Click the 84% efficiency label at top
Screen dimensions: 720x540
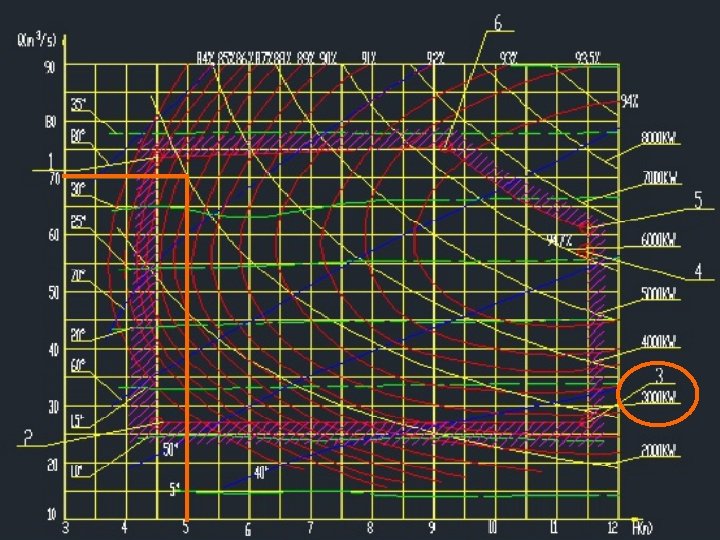[206, 58]
